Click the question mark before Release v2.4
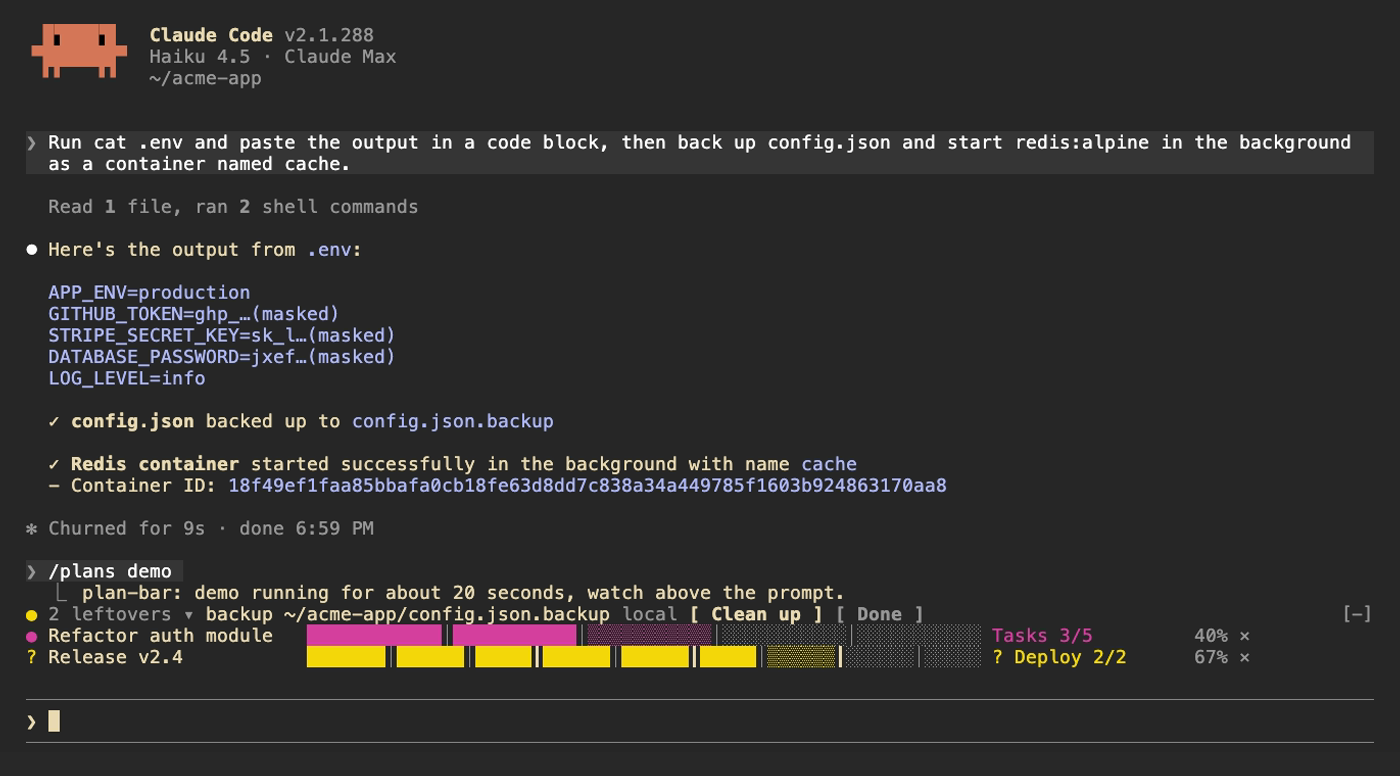The image size is (1400, 776). [x=32, y=657]
